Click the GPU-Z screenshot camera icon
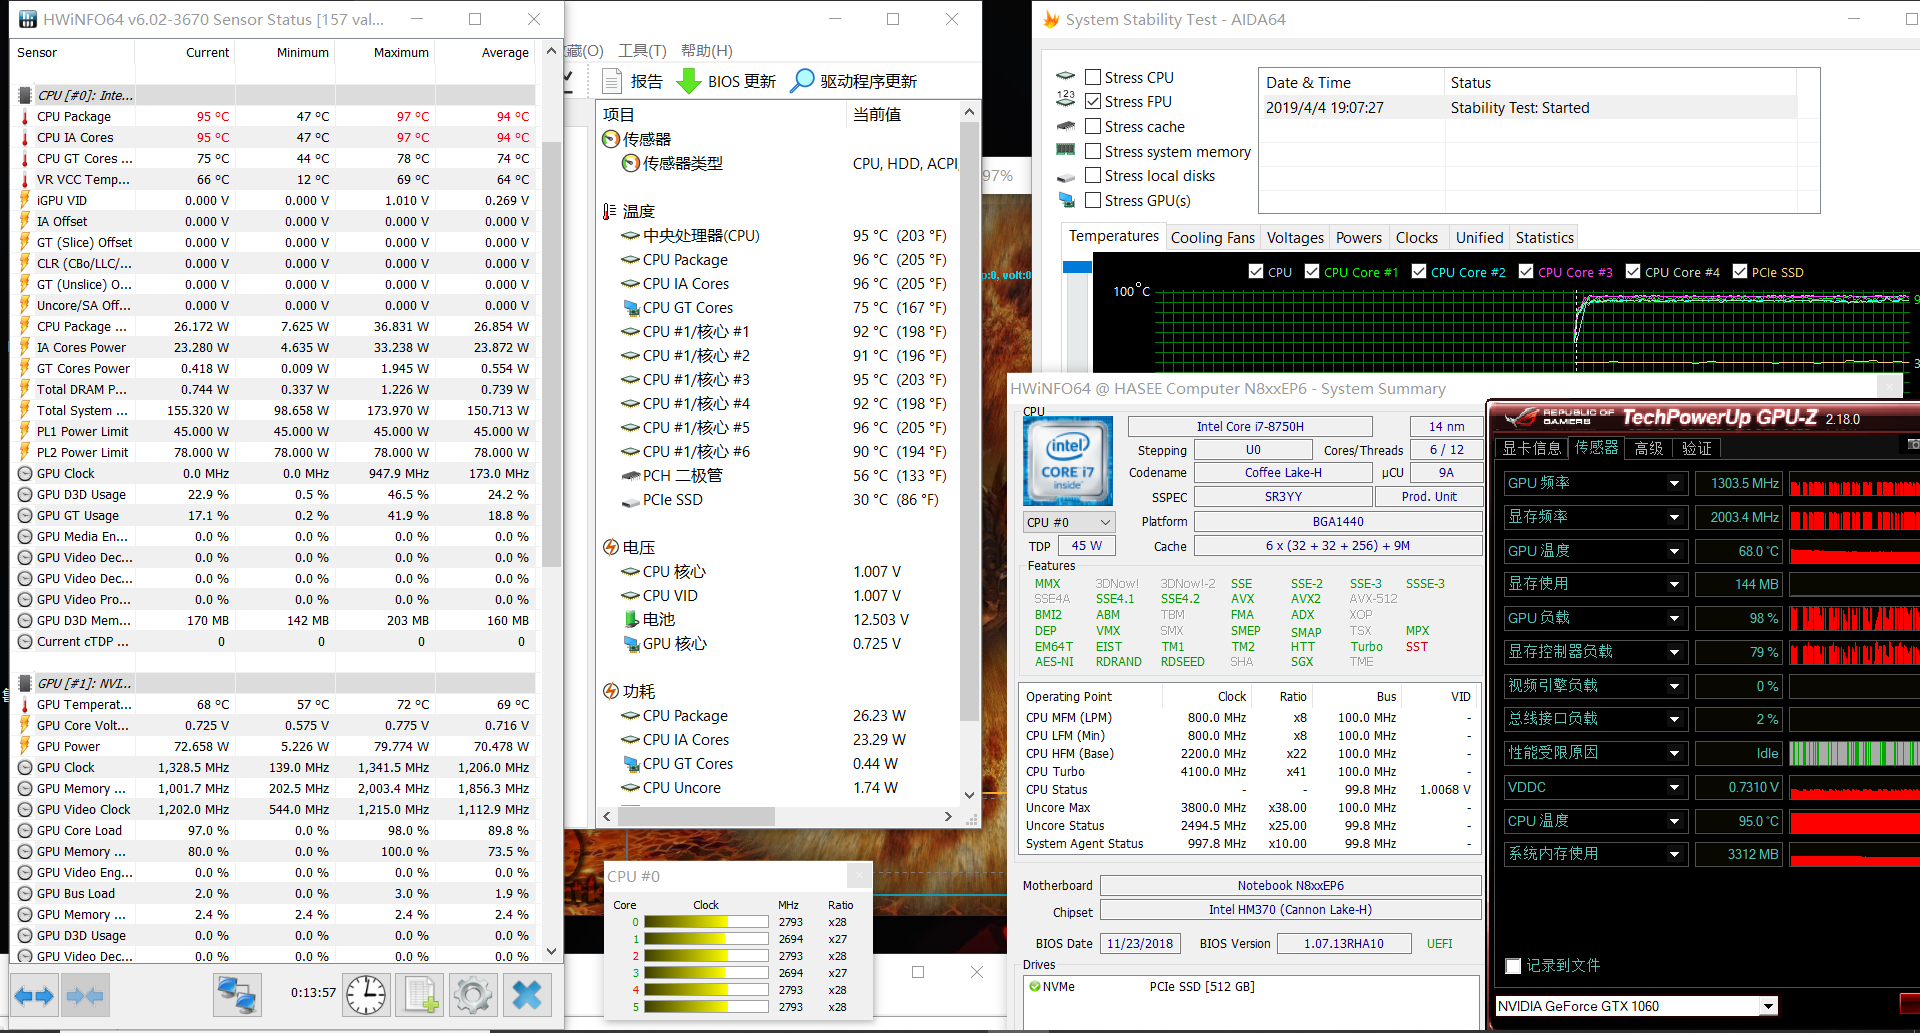Screen dimensions: 1920x1033 pyautogui.click(x=1912, y=444)
